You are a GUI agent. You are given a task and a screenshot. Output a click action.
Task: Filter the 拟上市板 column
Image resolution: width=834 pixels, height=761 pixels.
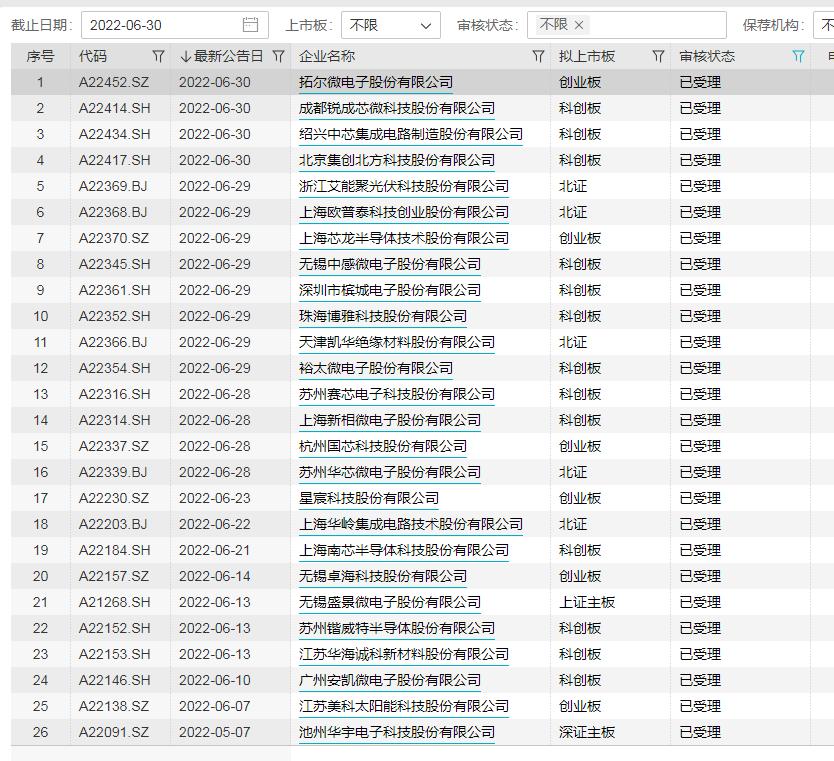coord(658,56)
